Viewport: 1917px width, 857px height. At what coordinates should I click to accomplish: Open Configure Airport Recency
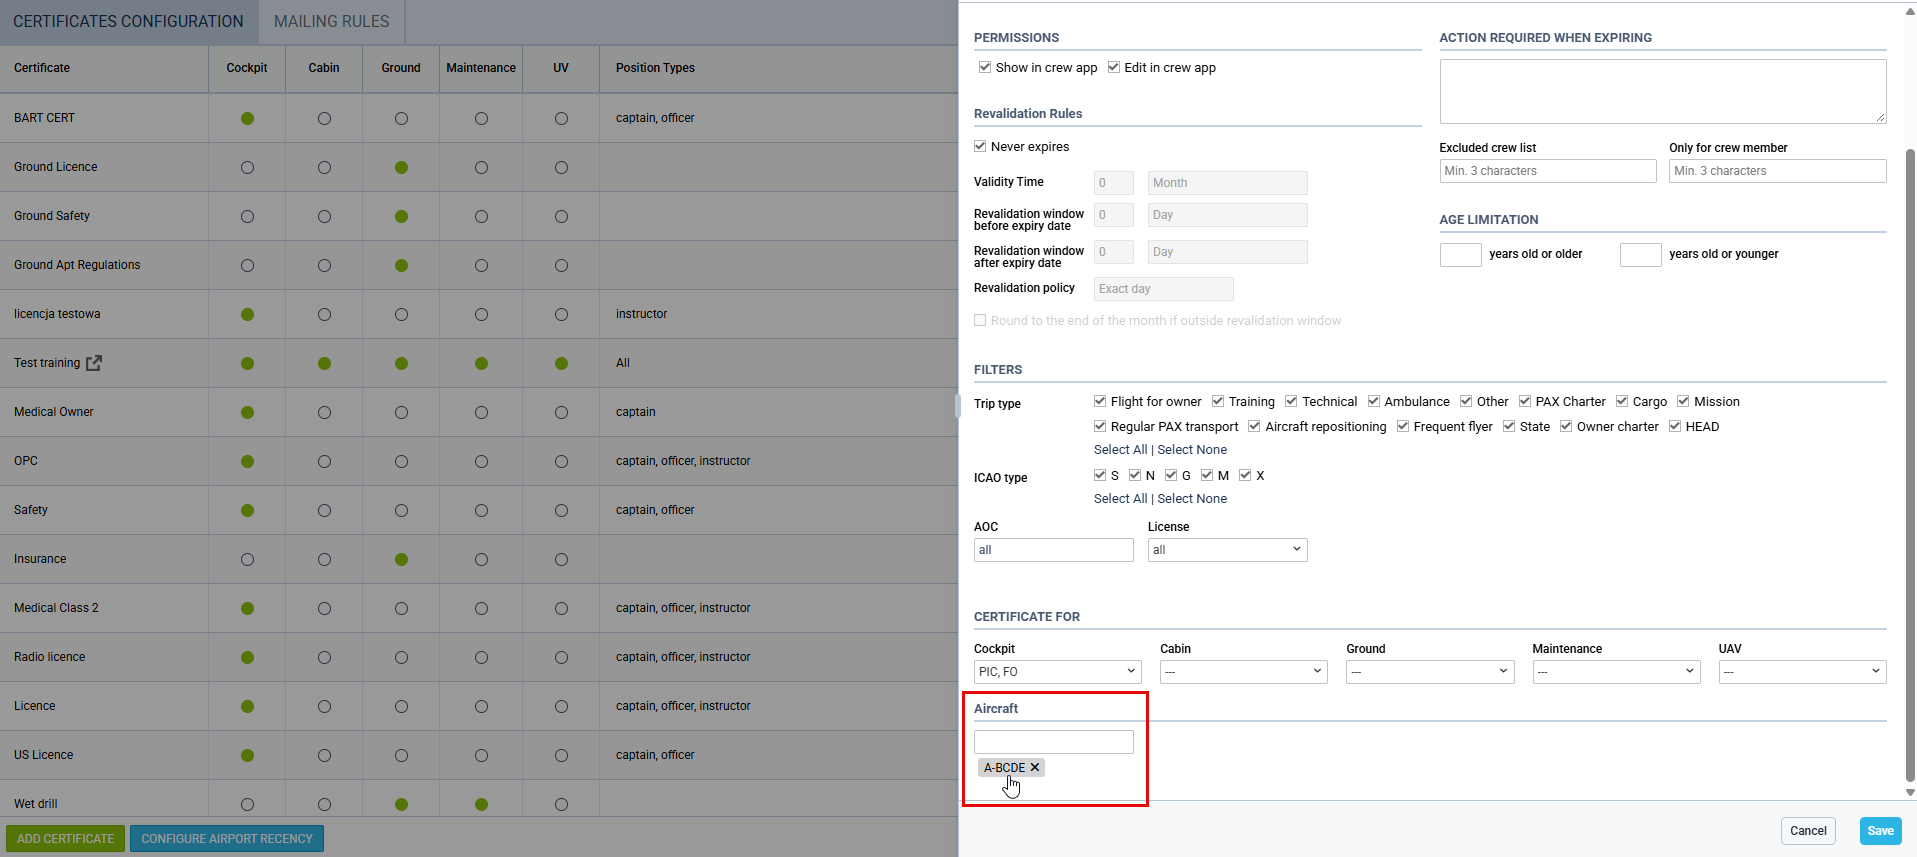point(227,839)
